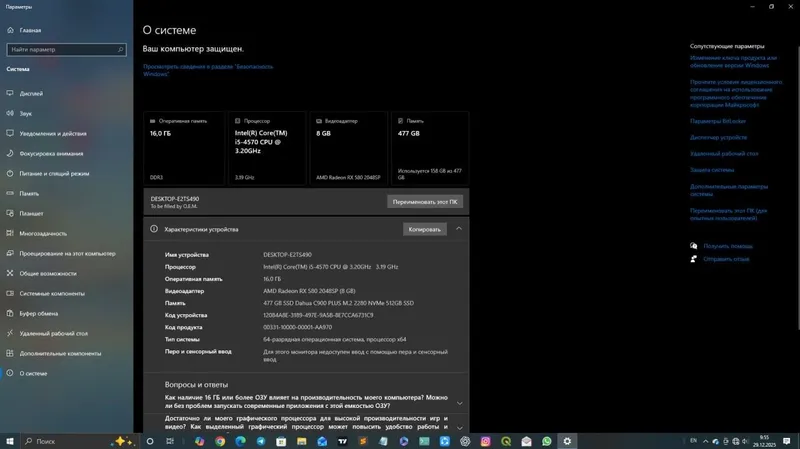
Task: Open Проецирование на этот компьютер
Action: click(x=66, y=253)
